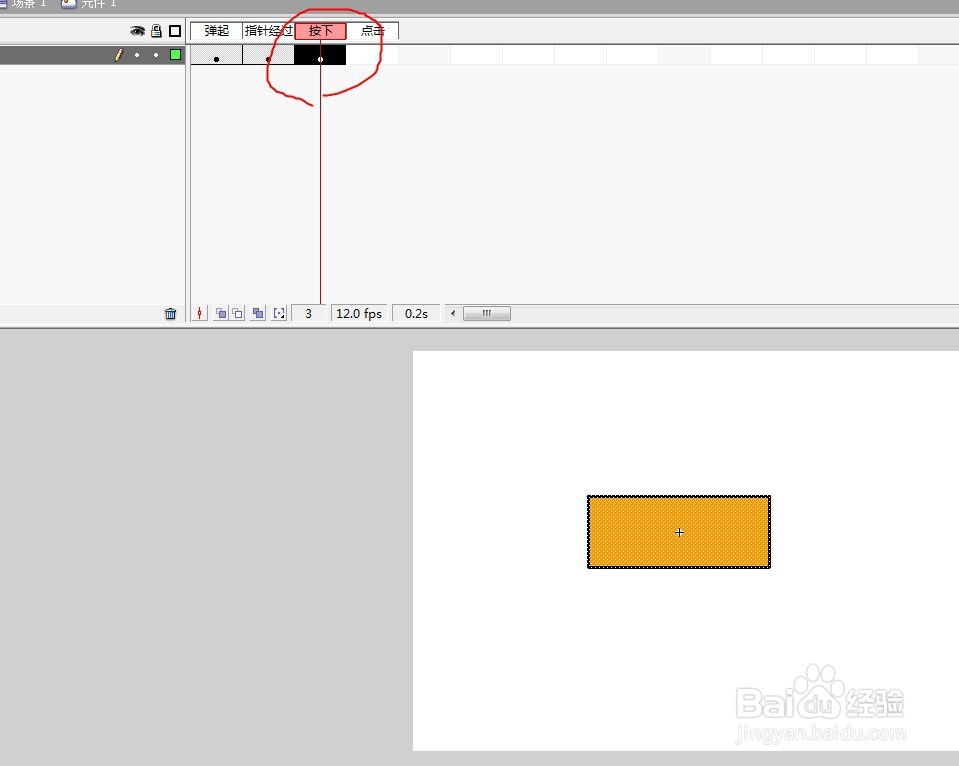
Task: Click the crosshair registration point in the rectangle
Action: [x=679, y=533]
